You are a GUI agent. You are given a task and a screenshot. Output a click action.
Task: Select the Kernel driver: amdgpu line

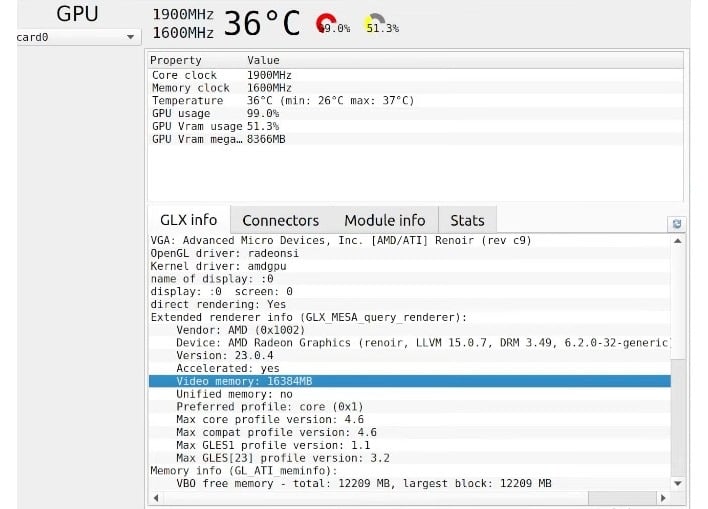pyautogui.click(x=410, y=266)
